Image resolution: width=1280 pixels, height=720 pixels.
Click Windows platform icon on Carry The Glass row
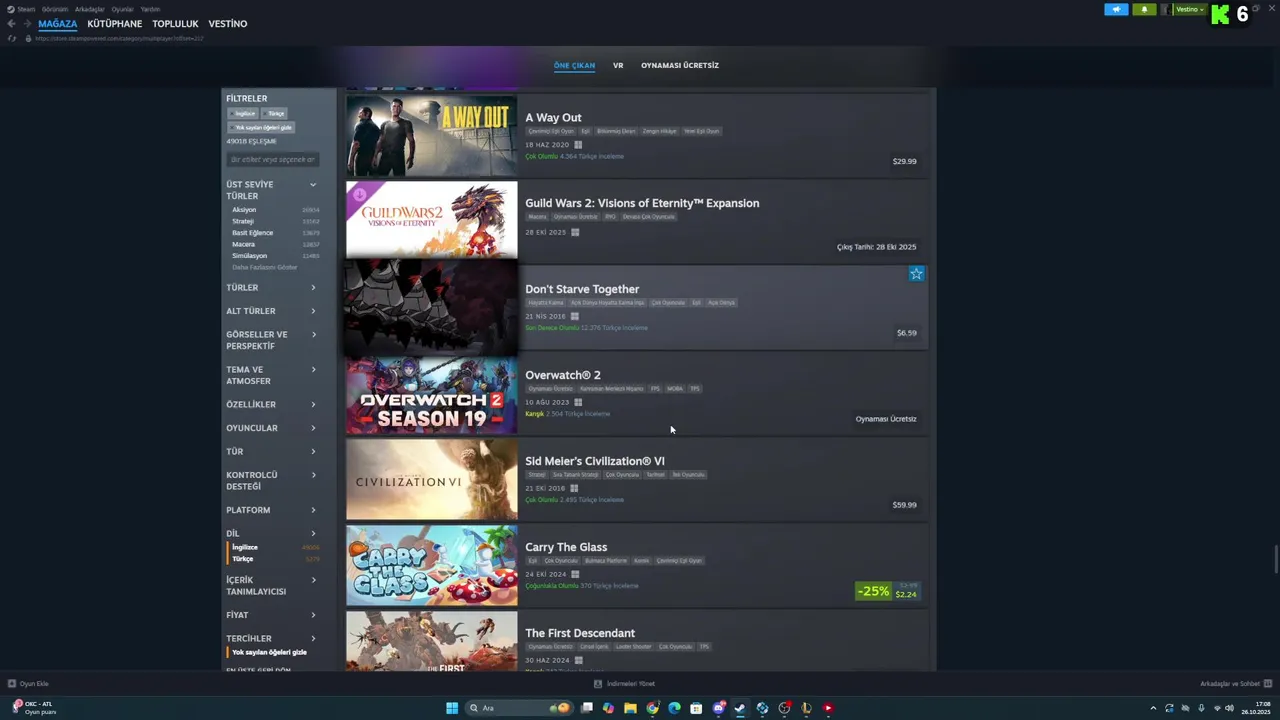[575, 574]
